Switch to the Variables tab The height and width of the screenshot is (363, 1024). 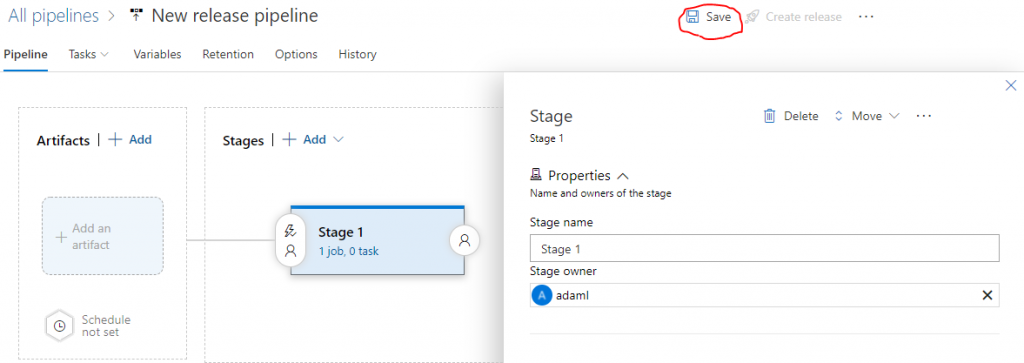coord(157,54)
